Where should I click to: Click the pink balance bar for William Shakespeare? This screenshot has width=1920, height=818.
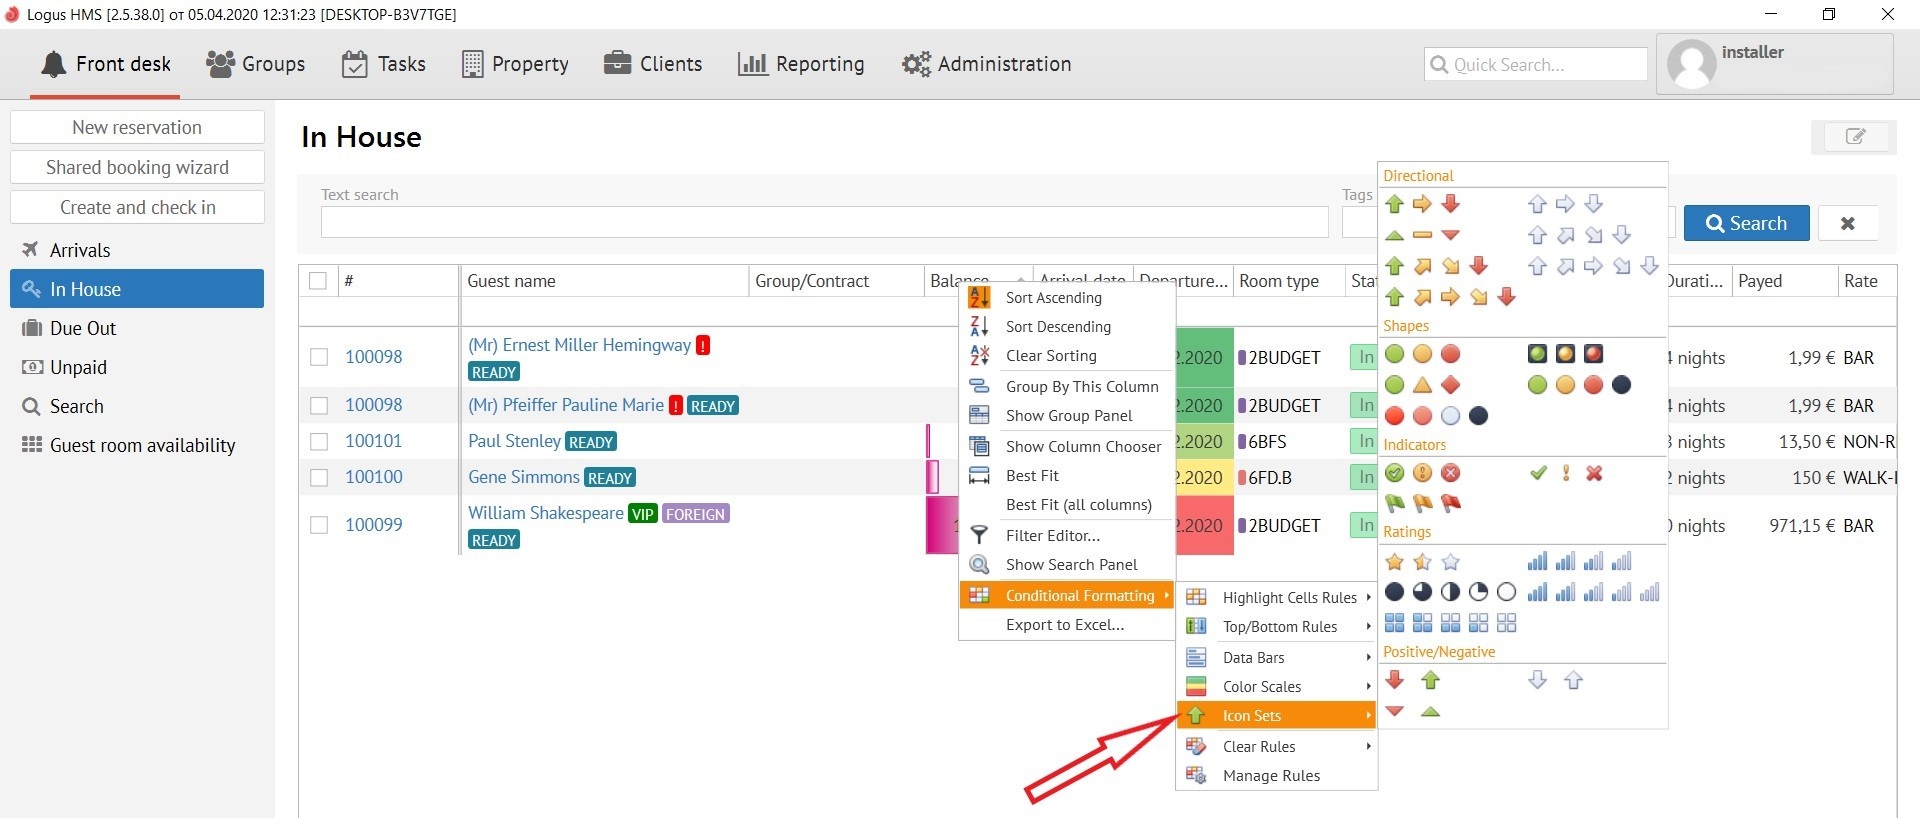click(x=940, y=525)
